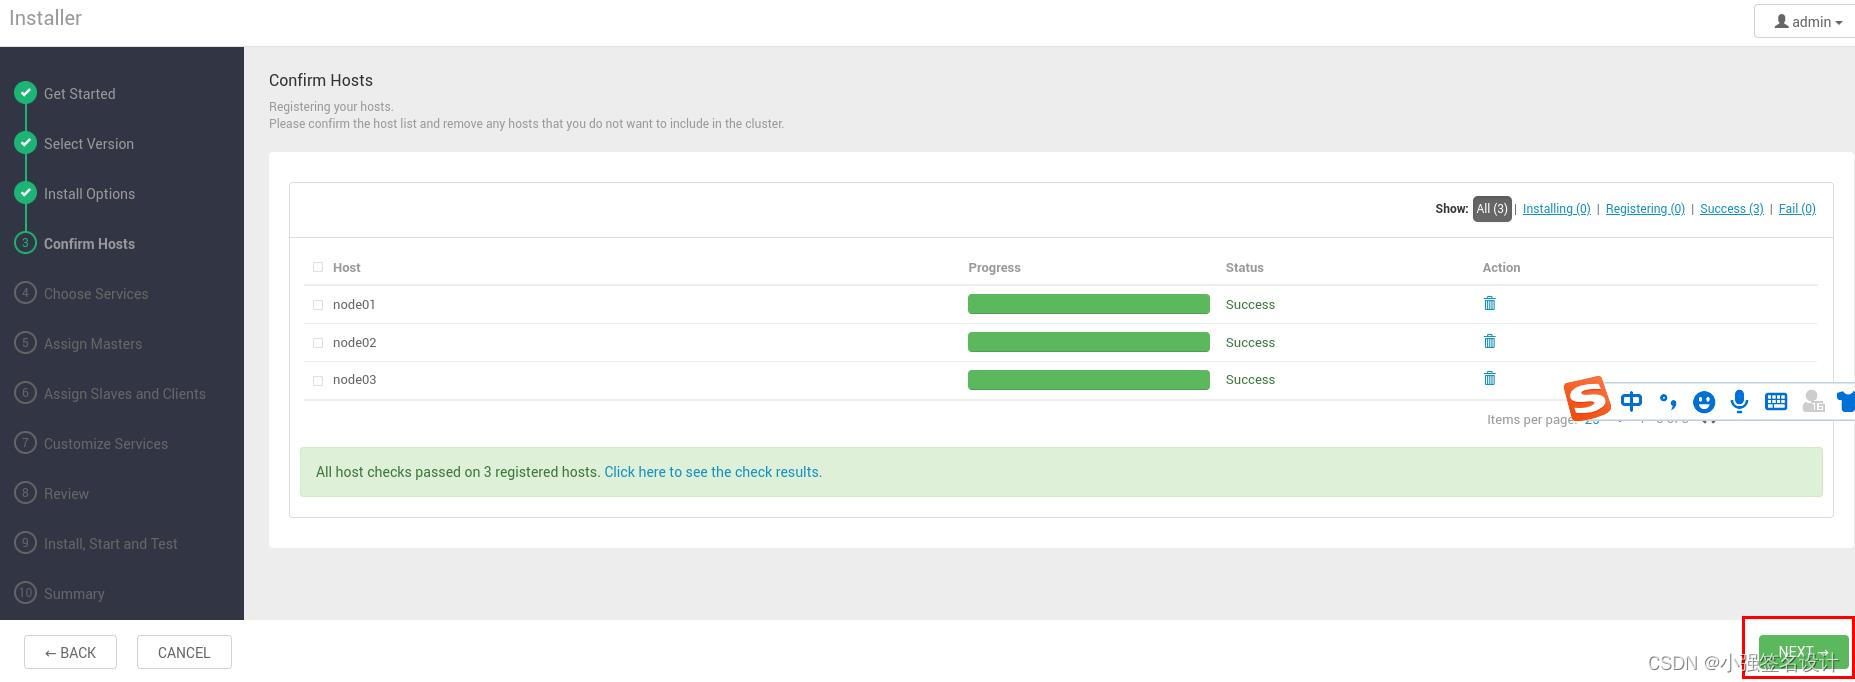Click the host name node01
The width and height of the screenshot is (1855, 682).
pyautogui.click(x=354, y=304)
